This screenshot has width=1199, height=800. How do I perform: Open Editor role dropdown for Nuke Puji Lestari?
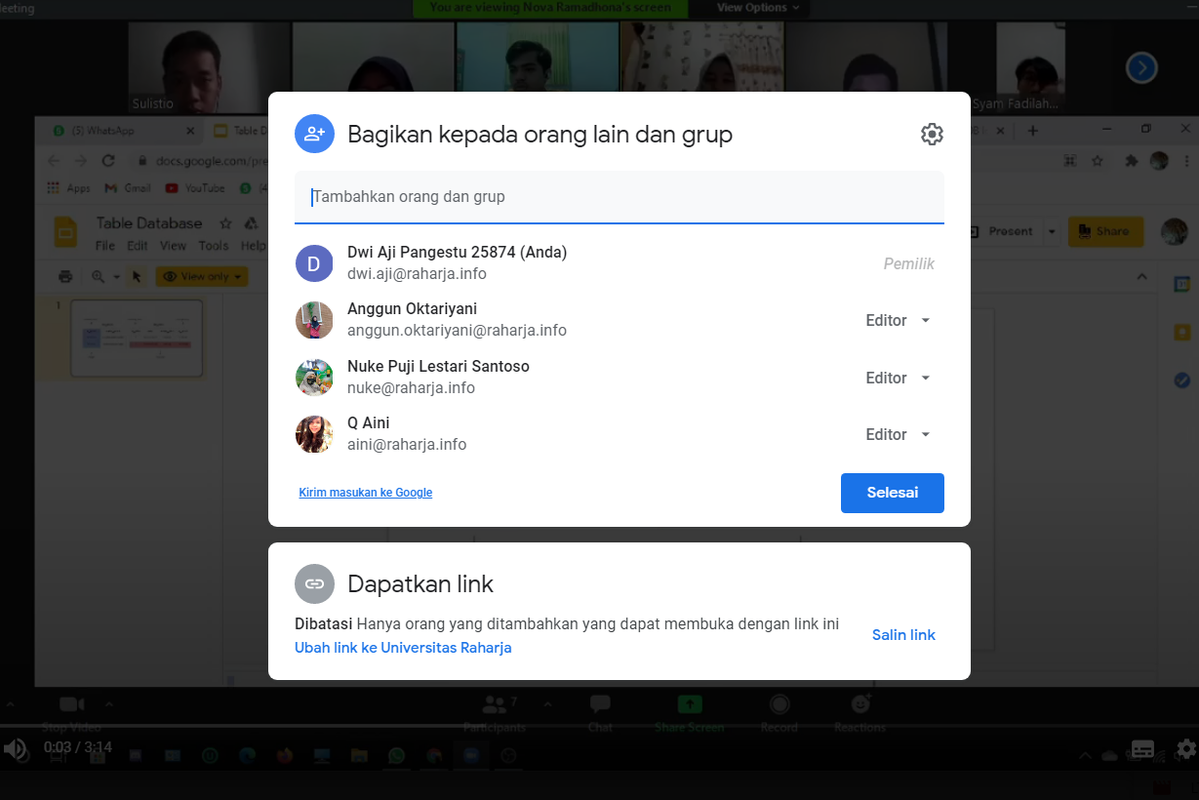pyautogui.click(x=898, y=378)
